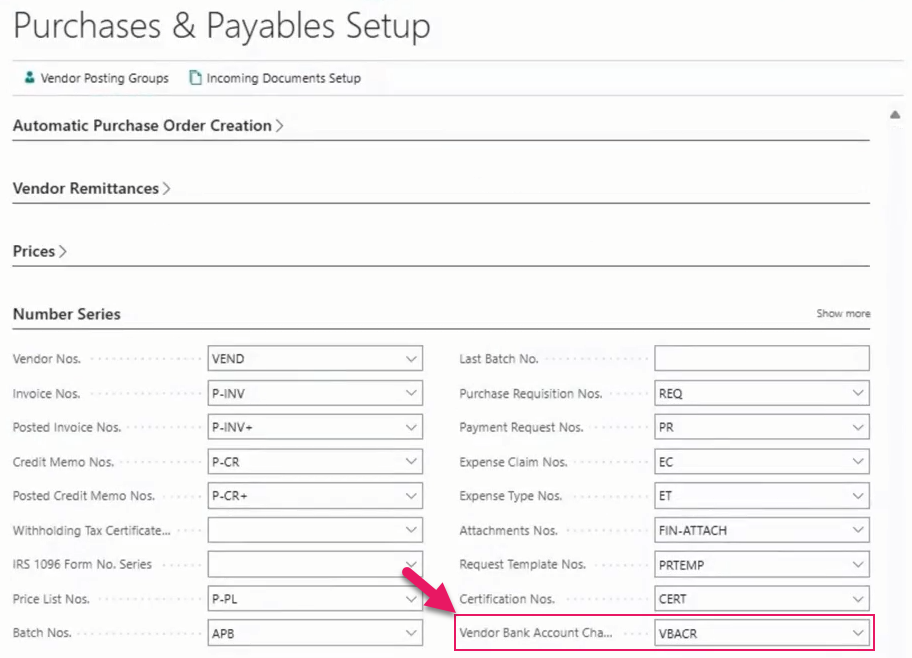Open the Price List Nos. dropdown arrow
Screen dimensions: 912x658
point(411,599)
